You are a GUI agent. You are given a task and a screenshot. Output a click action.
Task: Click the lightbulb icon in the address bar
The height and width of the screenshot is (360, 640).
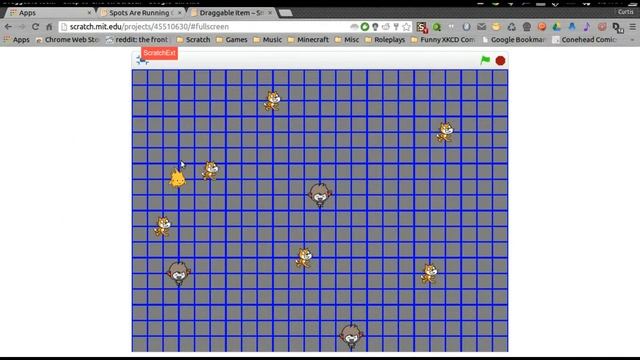[x=375, y=27]
